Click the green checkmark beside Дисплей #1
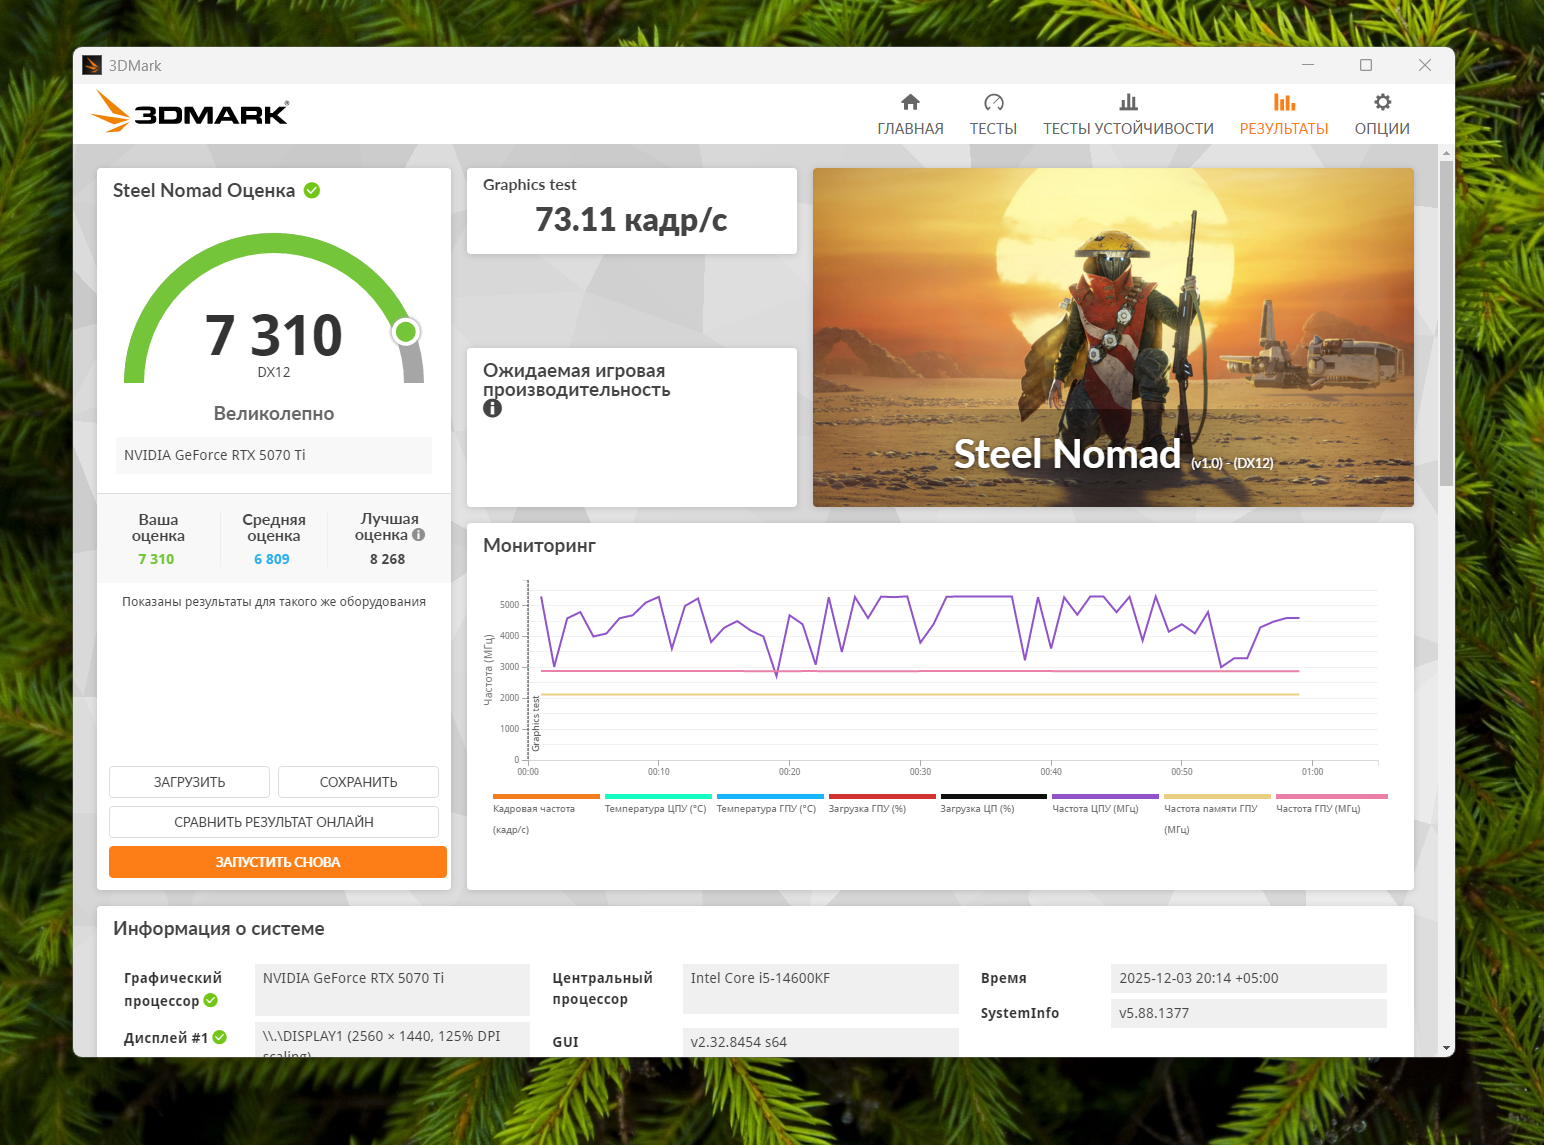Screen dimensions: 1544x1145 (220, 1037)
